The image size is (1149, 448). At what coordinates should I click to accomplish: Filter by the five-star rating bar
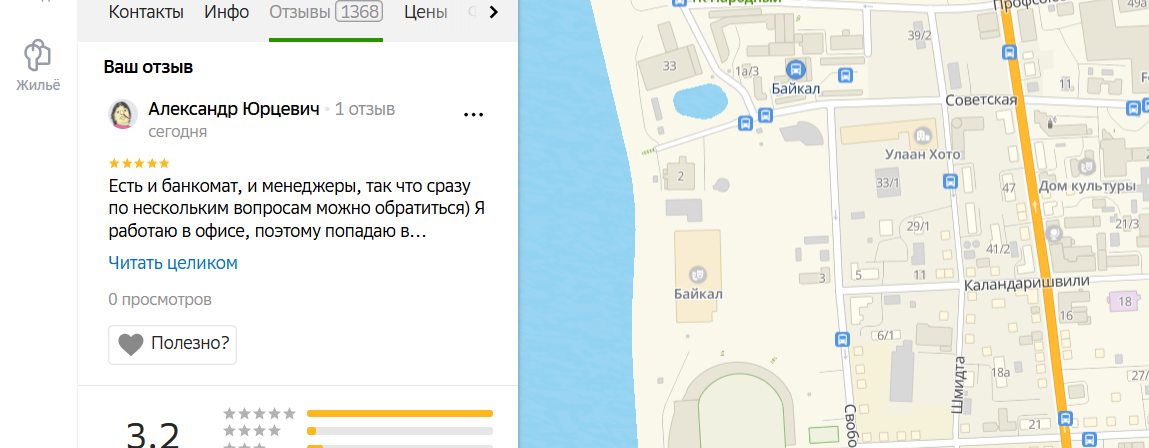tap(400, 414)
